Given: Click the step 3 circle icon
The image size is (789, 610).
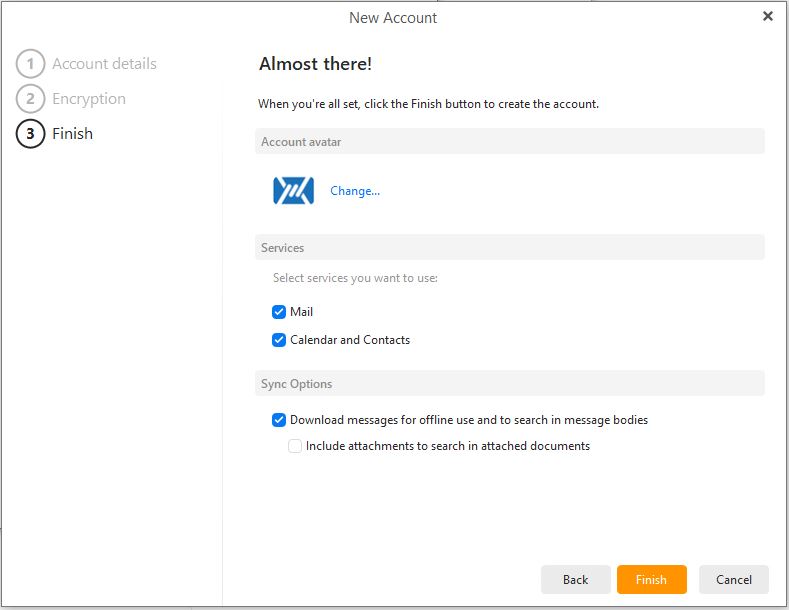Looking at the screenshot, I should [30, 134].
